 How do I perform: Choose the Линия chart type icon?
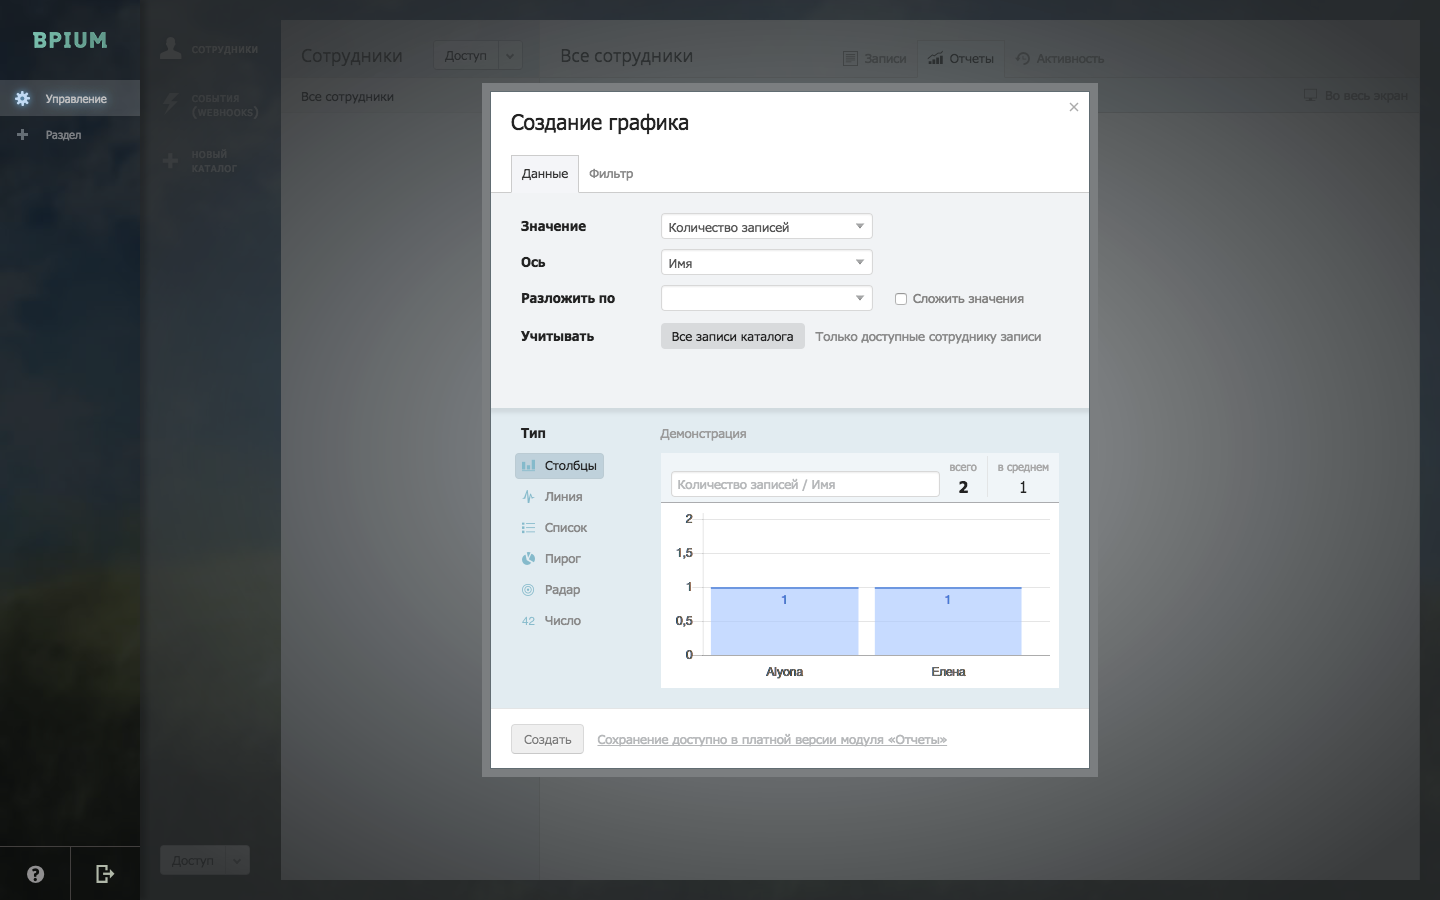(x=528, y=497)
